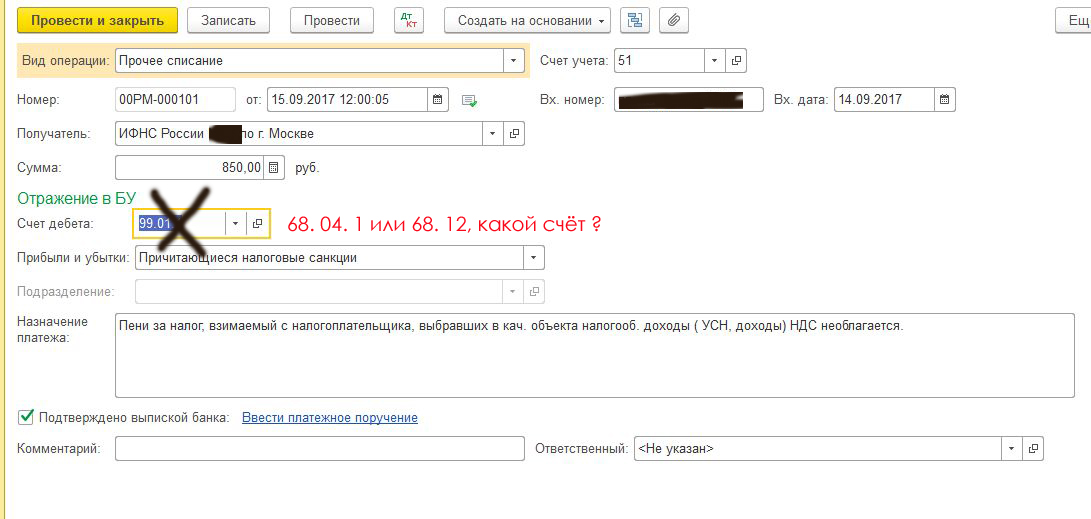
Task: Expand Получатель dropdown arrow
Action: pos(493,134)
